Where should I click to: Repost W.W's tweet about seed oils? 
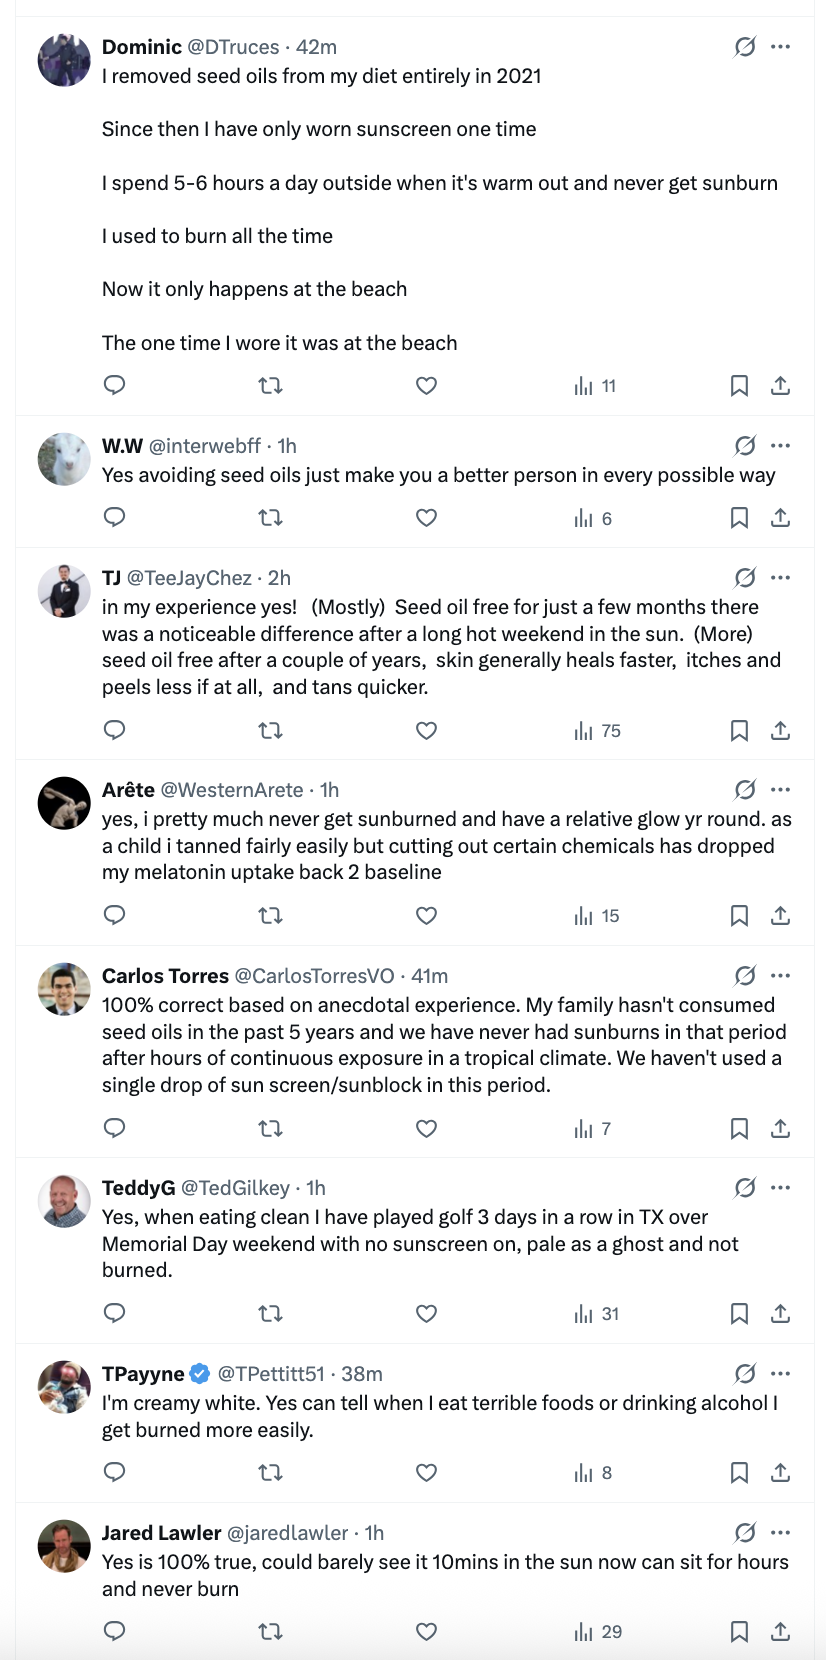(x=270, y=517)
